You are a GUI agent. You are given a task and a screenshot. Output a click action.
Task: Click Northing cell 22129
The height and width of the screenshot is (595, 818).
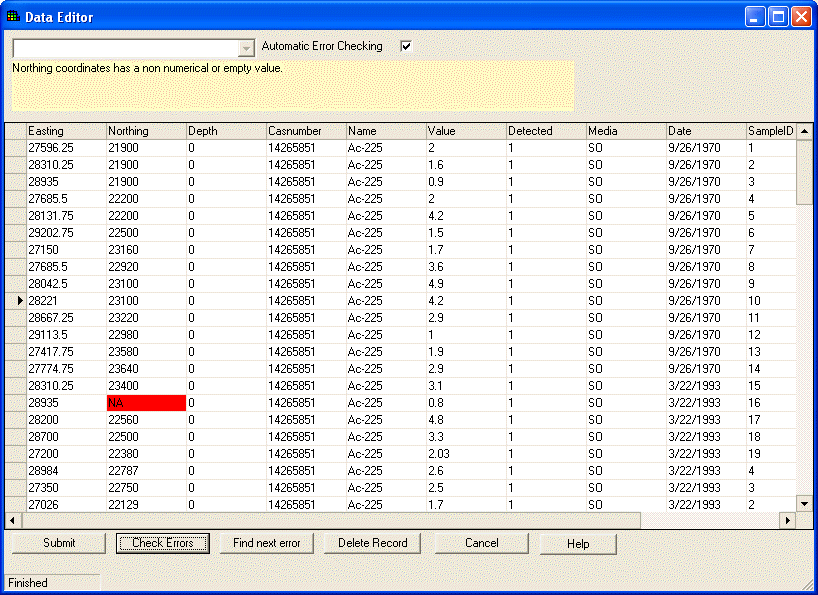[147, 505]
